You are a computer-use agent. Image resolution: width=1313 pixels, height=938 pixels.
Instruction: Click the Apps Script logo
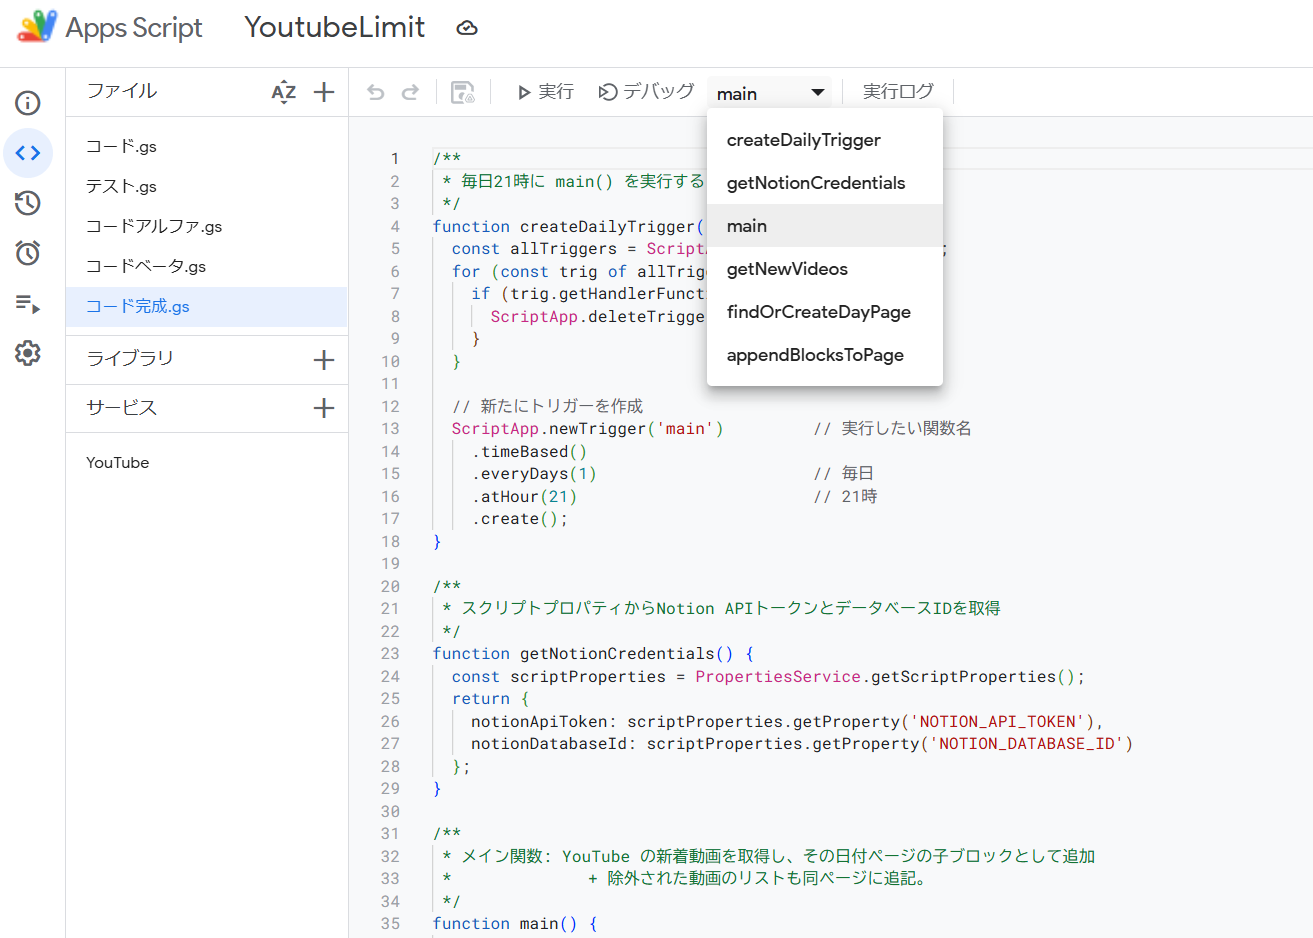(38, 27)
